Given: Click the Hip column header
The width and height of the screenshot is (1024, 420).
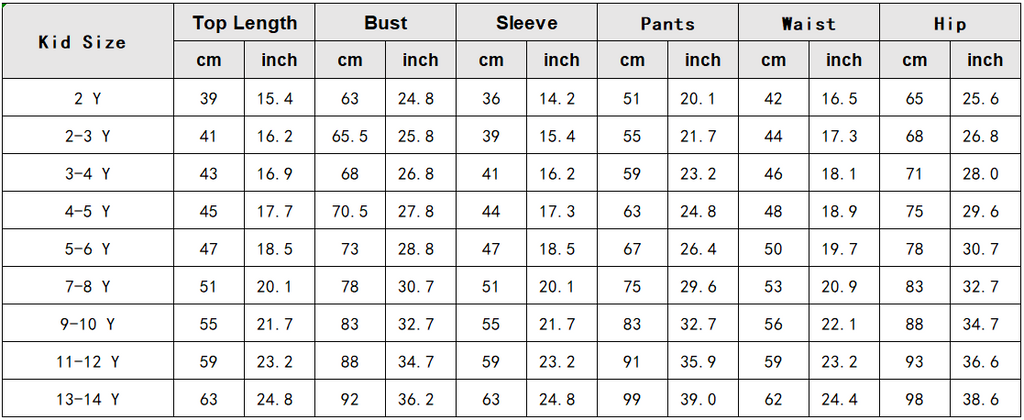Looking at the screenshot, I should pos(949,23).
